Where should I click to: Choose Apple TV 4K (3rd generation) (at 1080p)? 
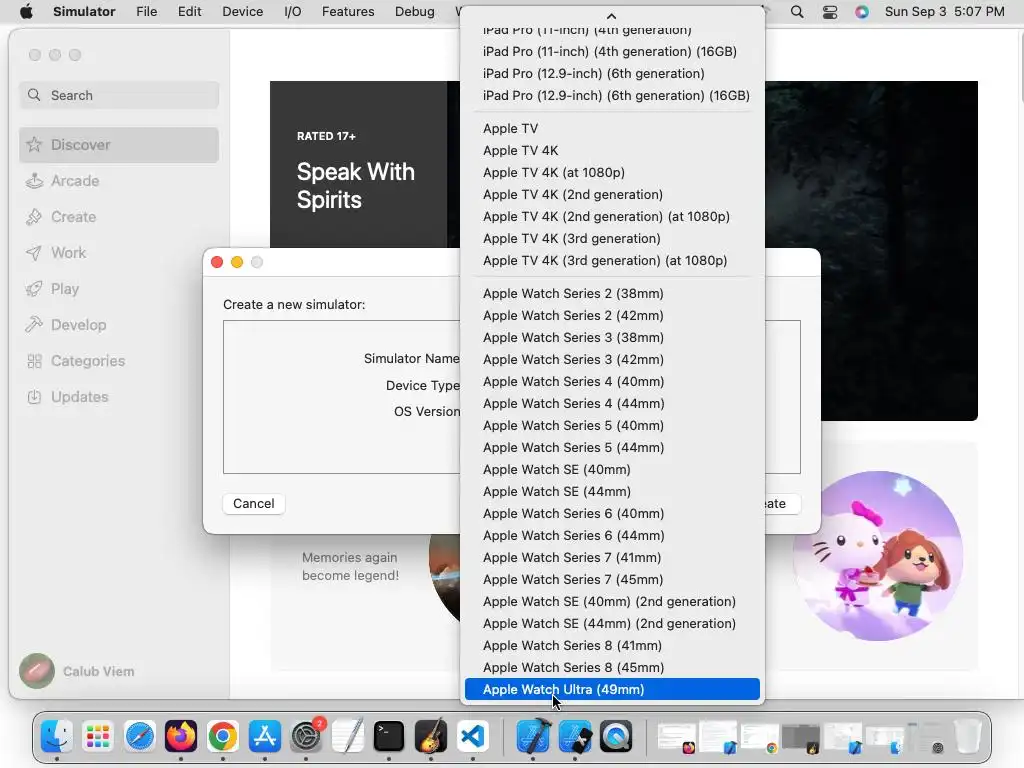tap(612, 260)
